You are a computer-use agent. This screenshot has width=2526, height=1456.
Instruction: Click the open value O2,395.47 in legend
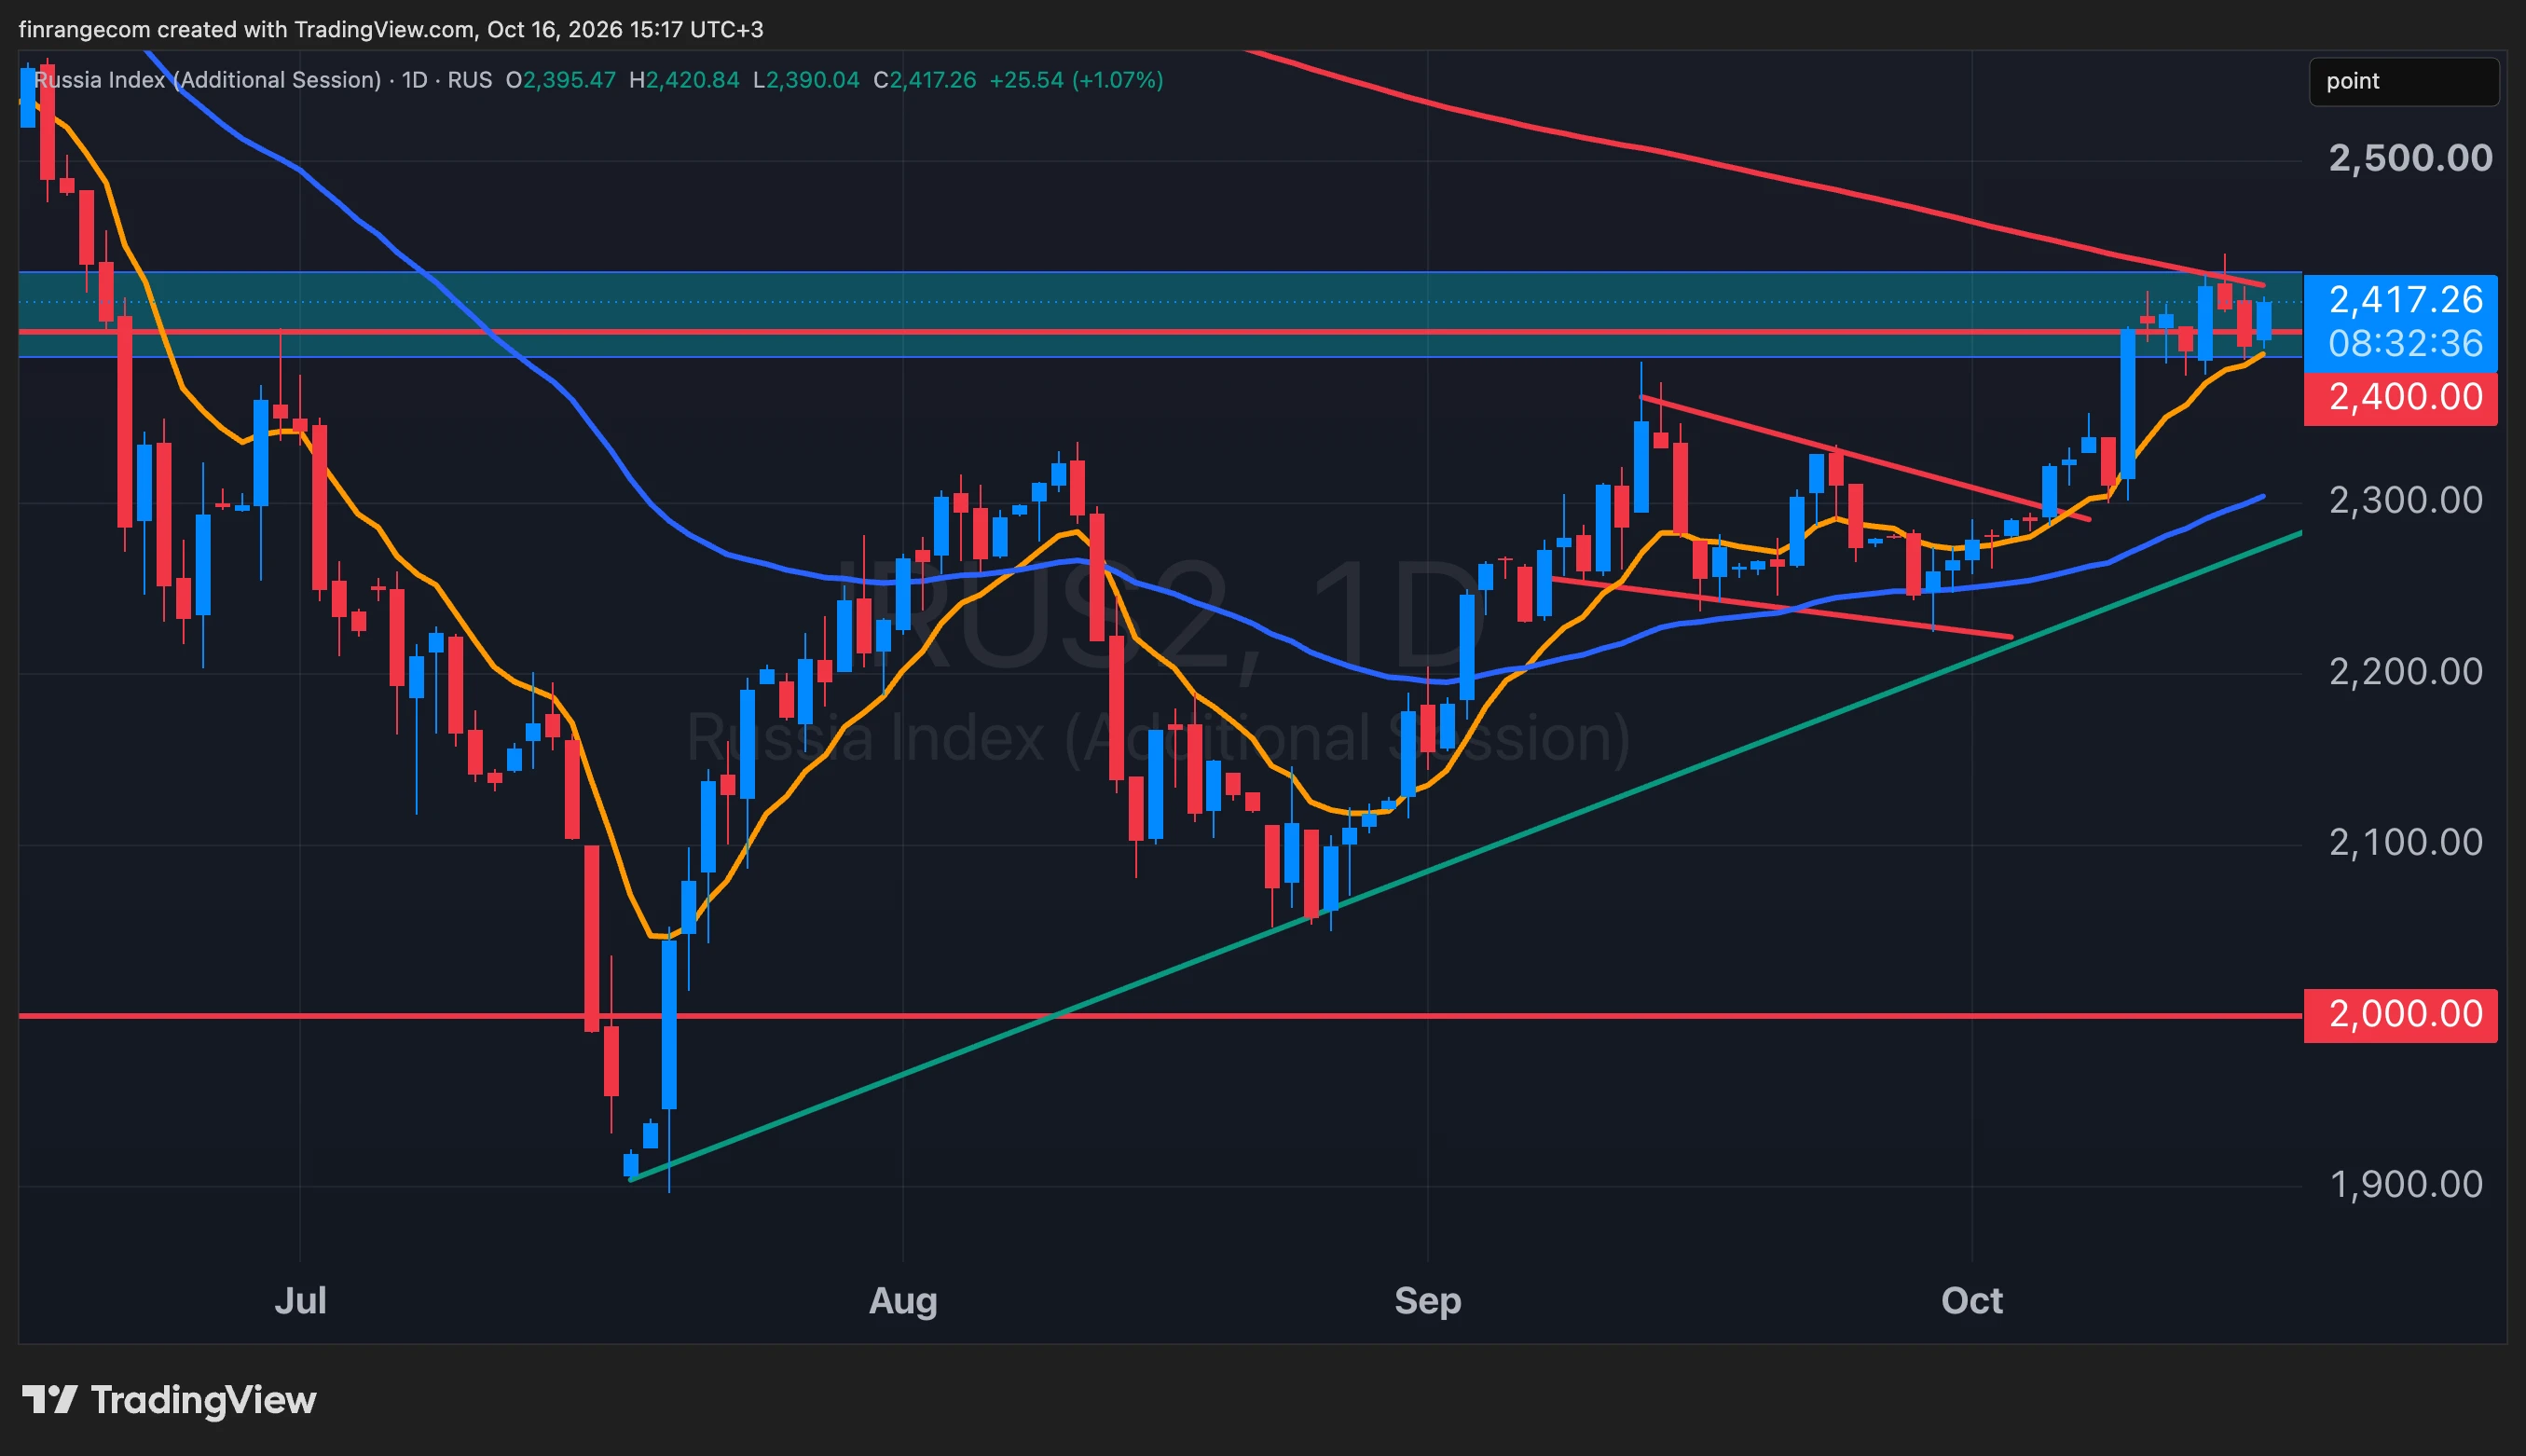tap(560, 80)
